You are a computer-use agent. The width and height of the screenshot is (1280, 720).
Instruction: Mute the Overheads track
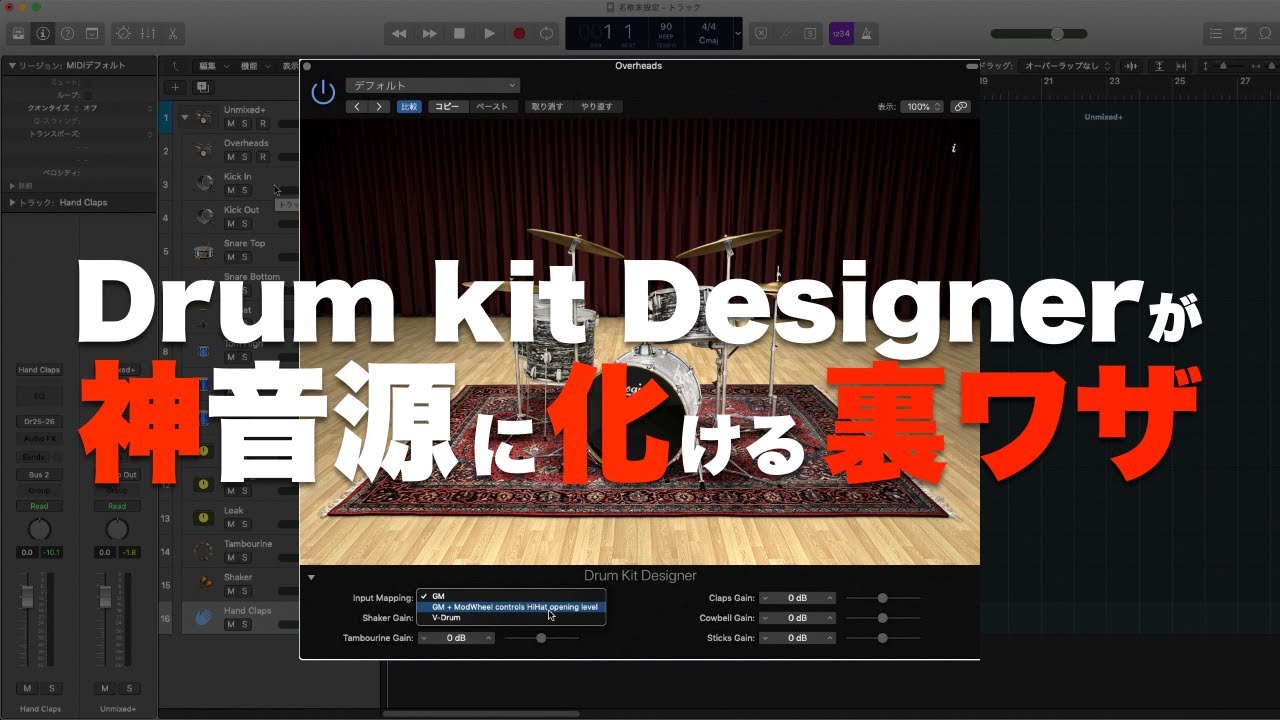[231, 157]
